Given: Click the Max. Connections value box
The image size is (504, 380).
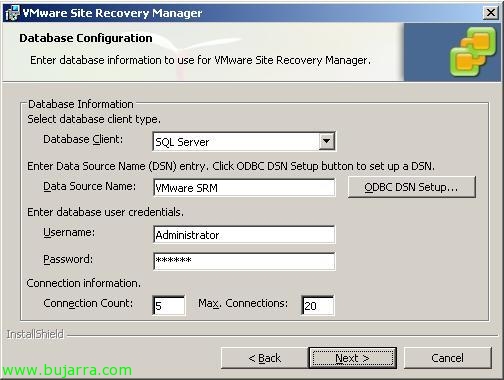Looking at the screenshot, I should coord(318,305).
